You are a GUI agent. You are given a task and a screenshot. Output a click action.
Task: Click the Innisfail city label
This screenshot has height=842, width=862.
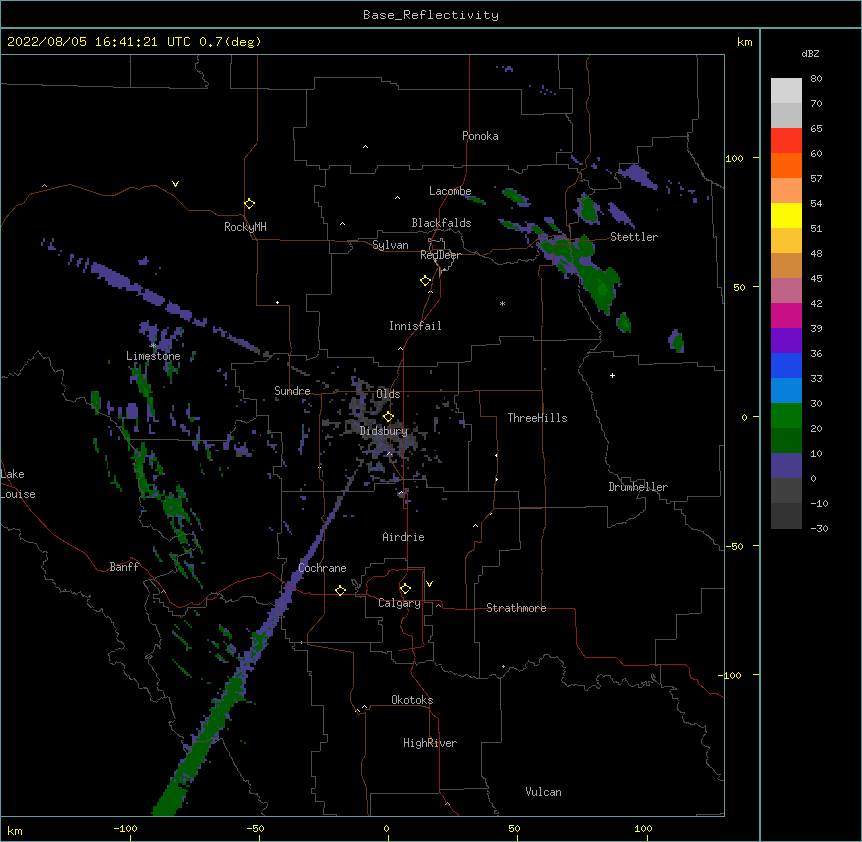[415, 326]
